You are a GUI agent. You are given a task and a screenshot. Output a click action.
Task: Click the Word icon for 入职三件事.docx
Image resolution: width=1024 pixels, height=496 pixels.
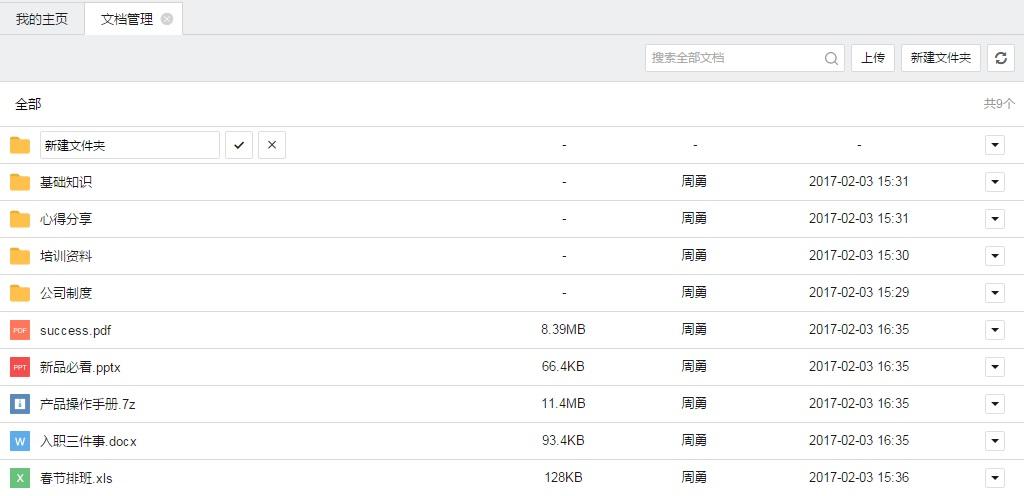(x=20, y=441)
